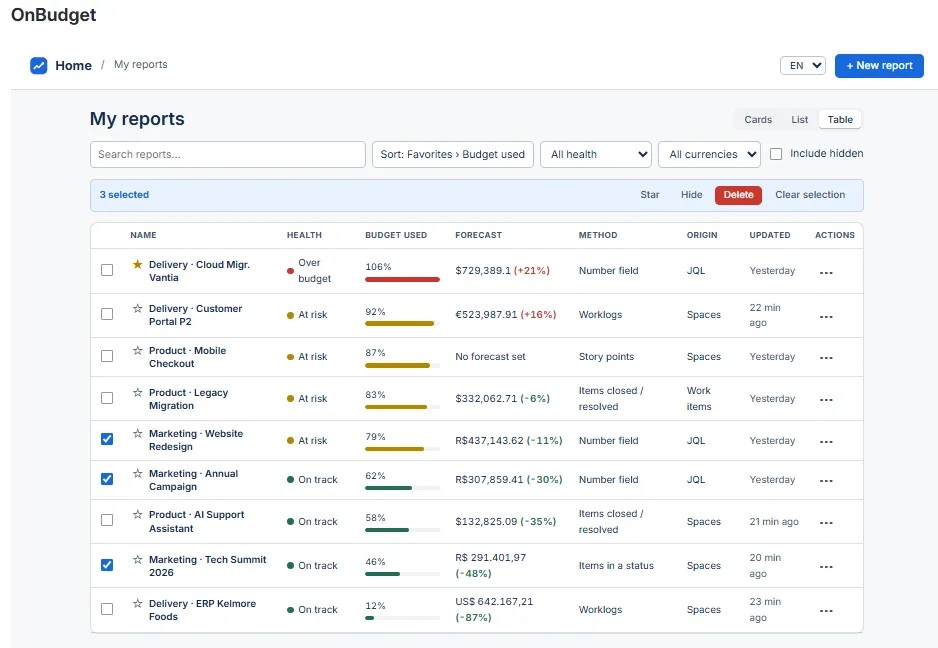Open actions menu for Mobile Checkout

tap(826, 358)
